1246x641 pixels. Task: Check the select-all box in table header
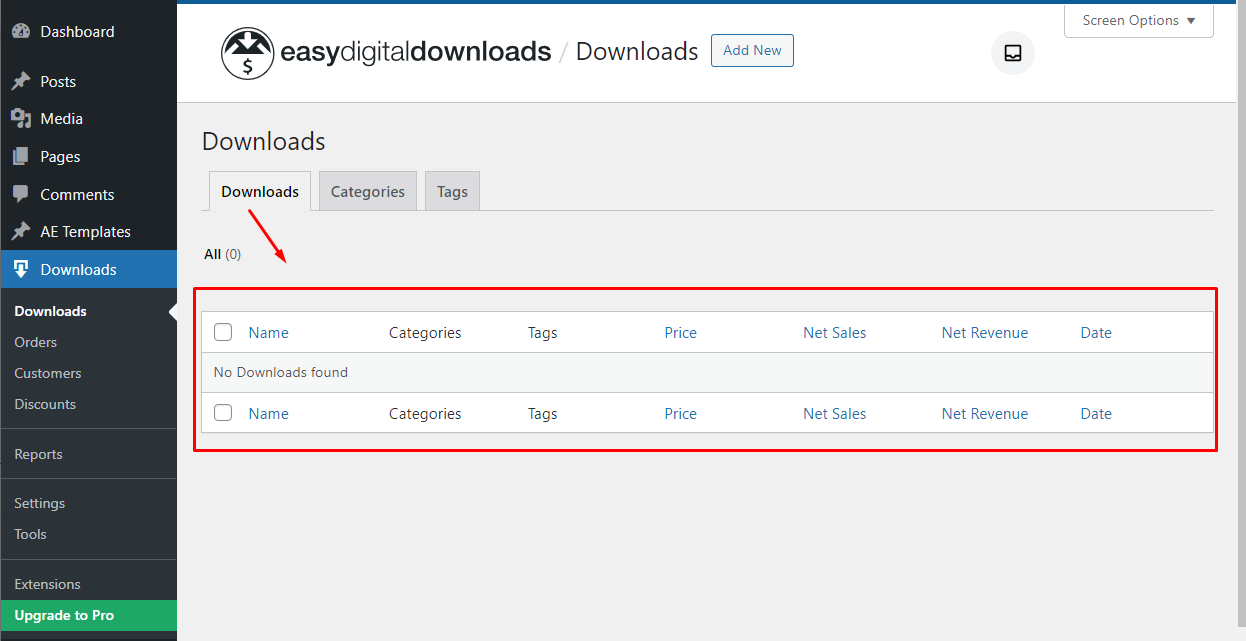click(222, 331)
